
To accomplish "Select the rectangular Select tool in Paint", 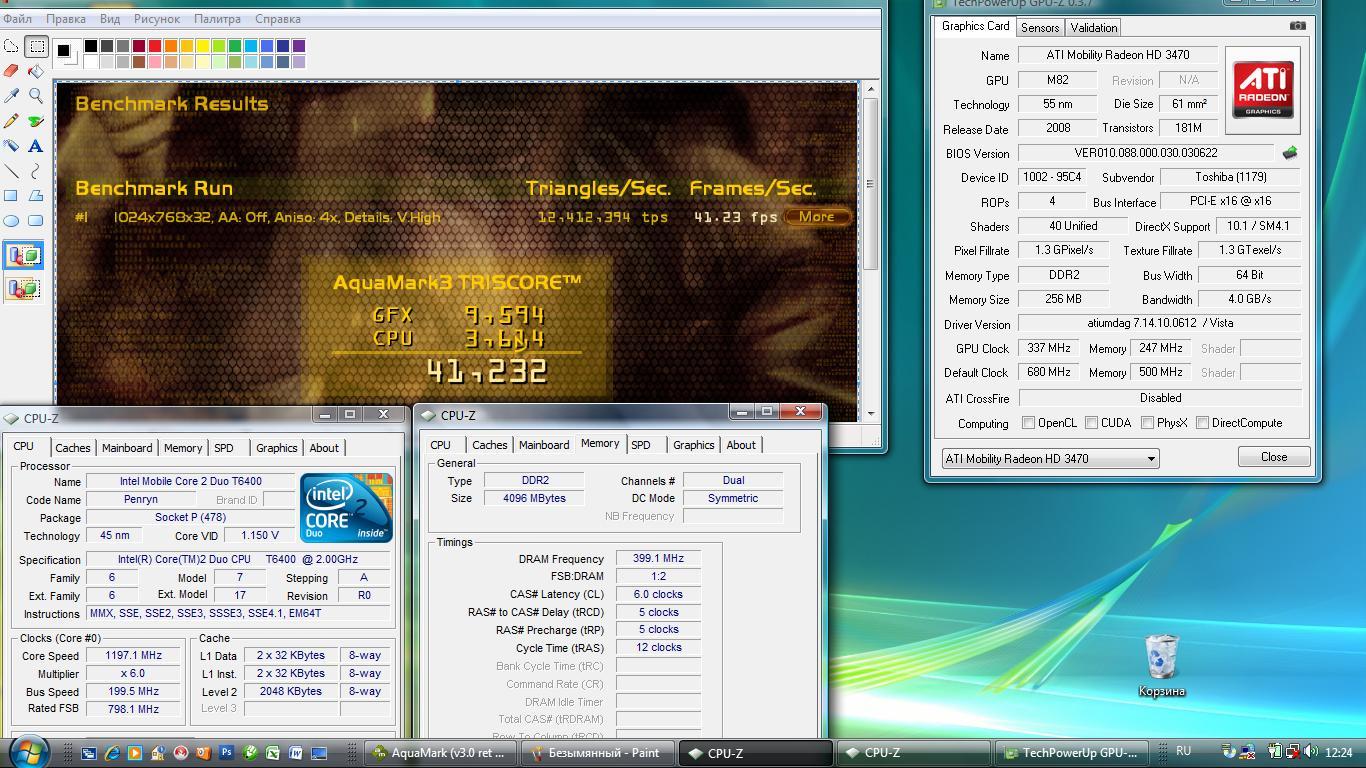I will (36, 46).
